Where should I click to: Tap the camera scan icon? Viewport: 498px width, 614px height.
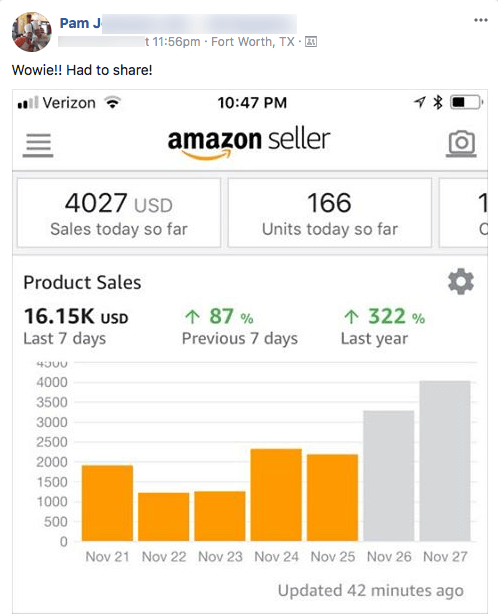pyautogui.click(x=461, y=144)
